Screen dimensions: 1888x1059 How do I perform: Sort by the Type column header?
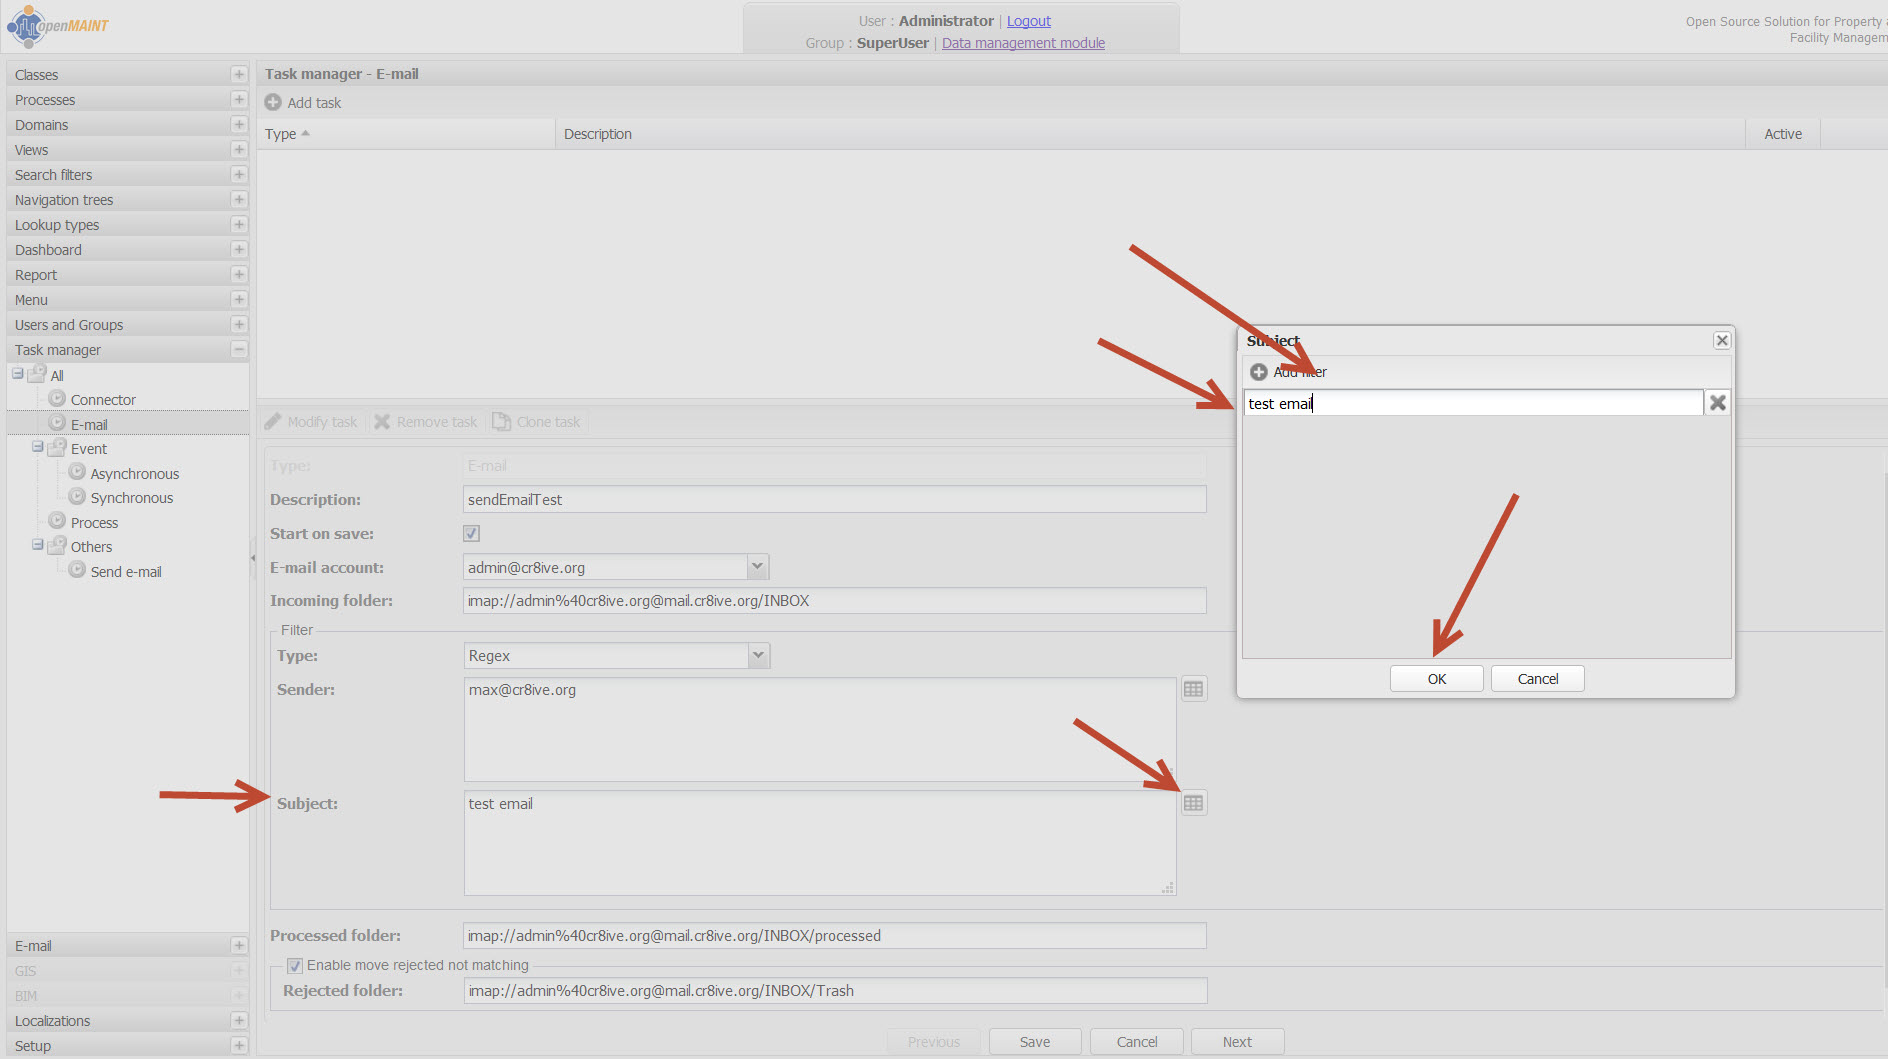281,134
